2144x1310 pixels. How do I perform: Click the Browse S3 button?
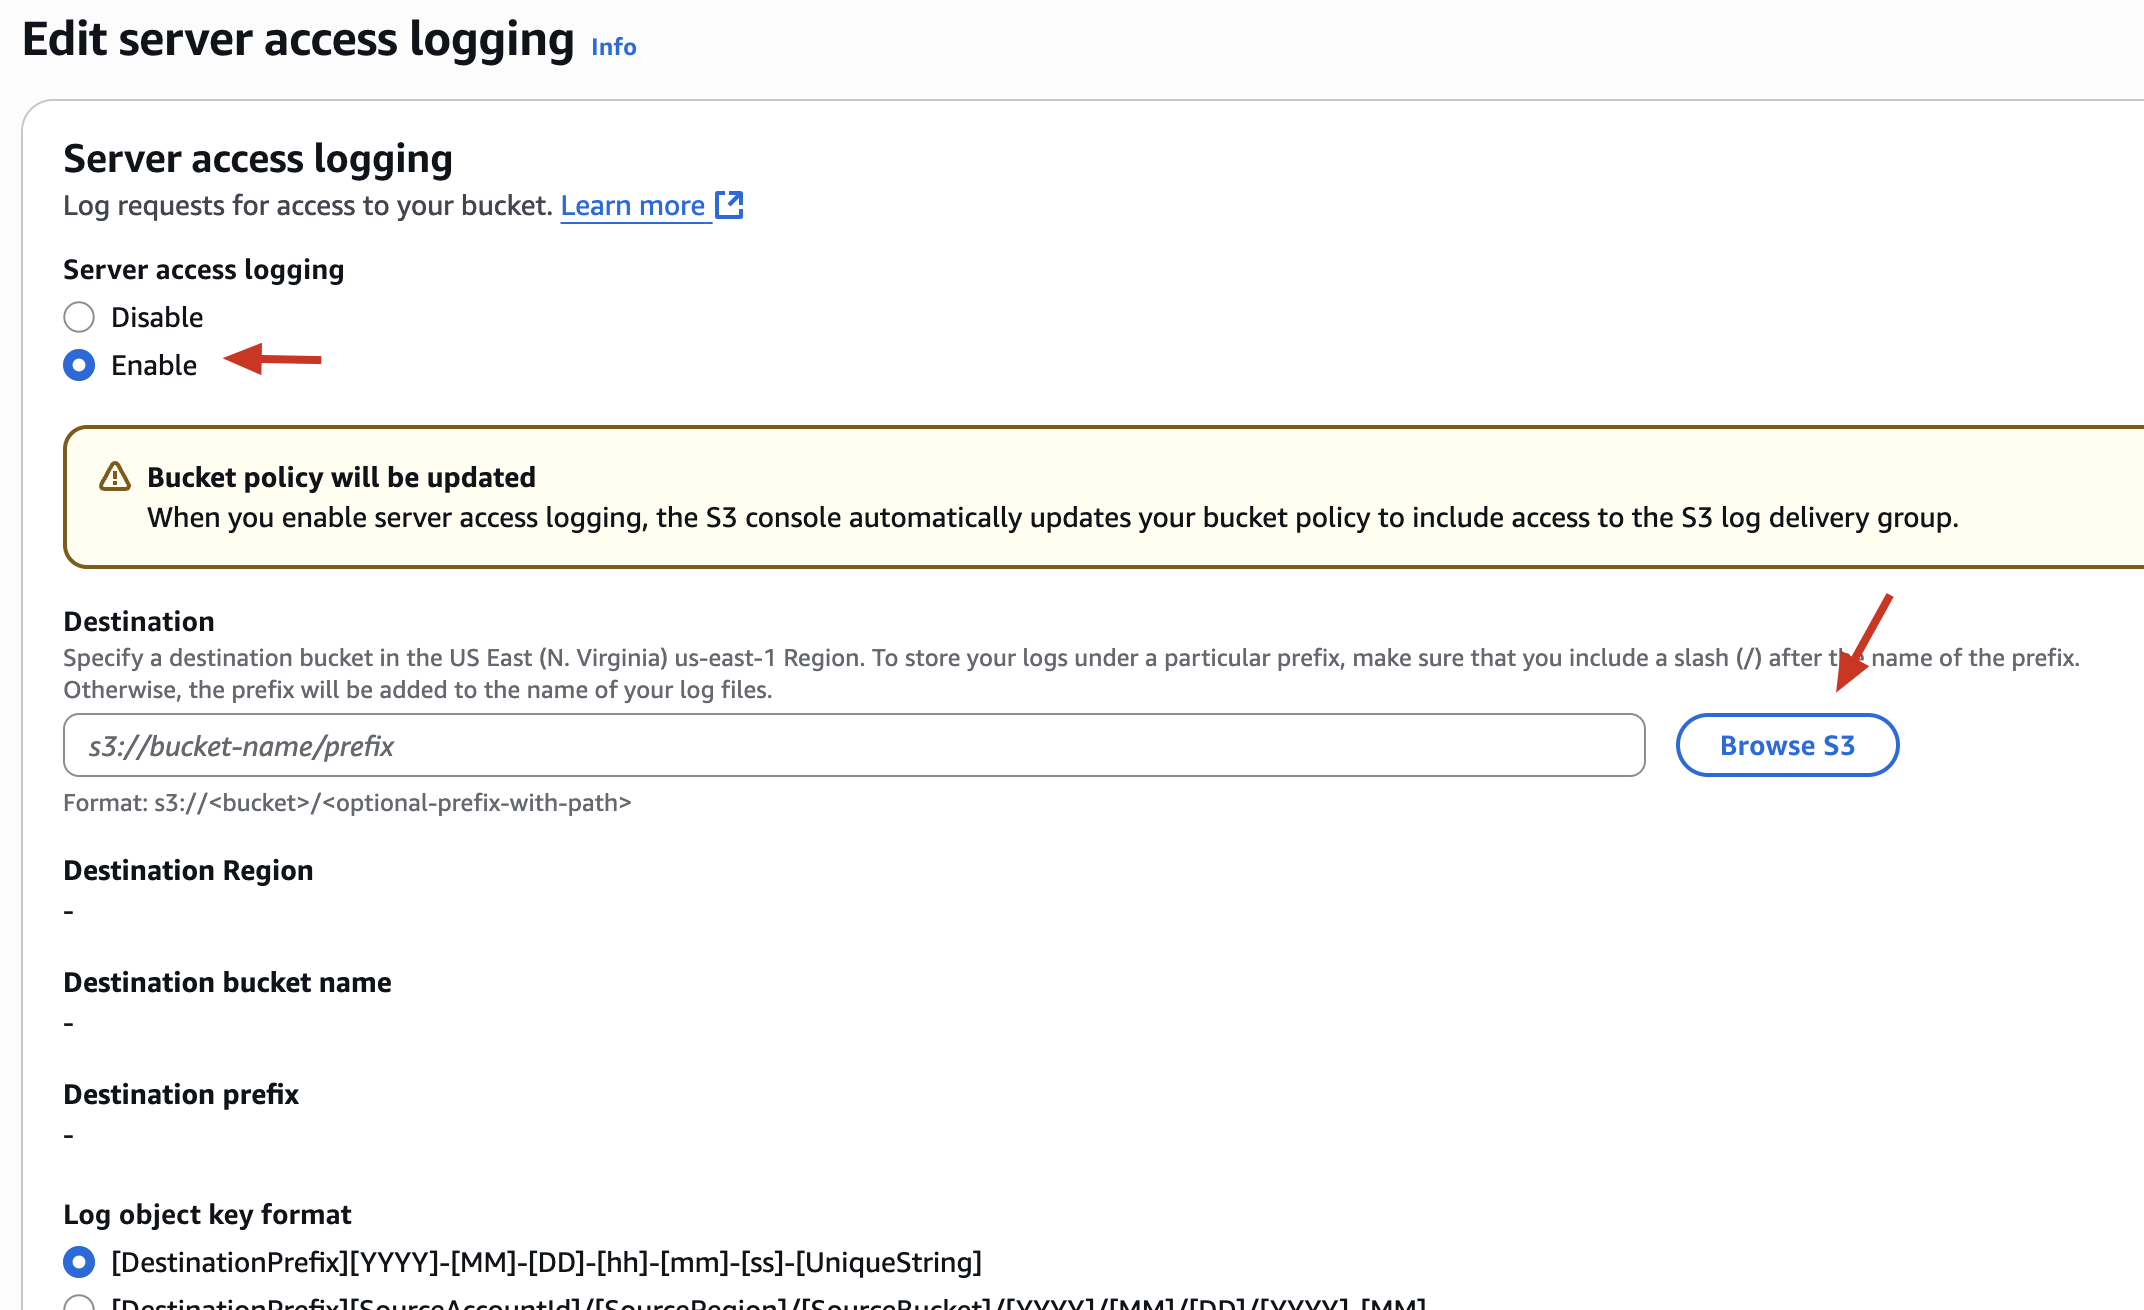tap(1787, 745)
